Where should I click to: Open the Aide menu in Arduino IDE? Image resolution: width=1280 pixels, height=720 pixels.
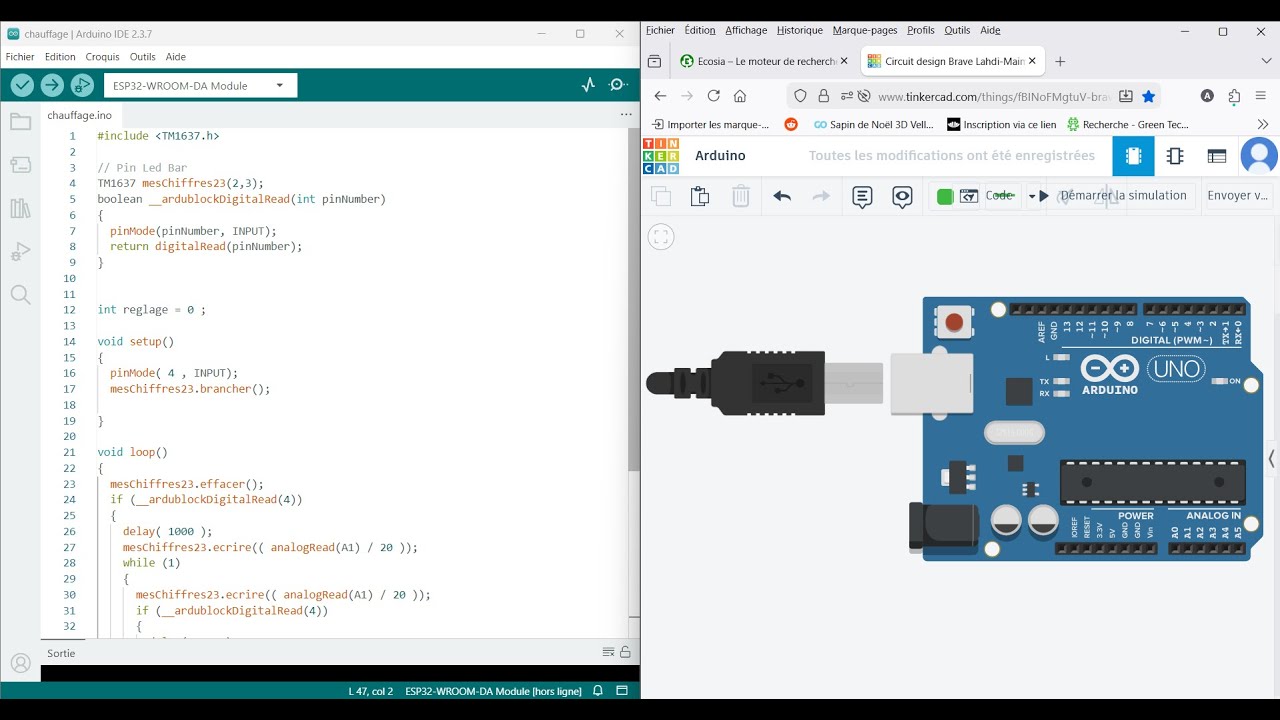coord(176,57)
